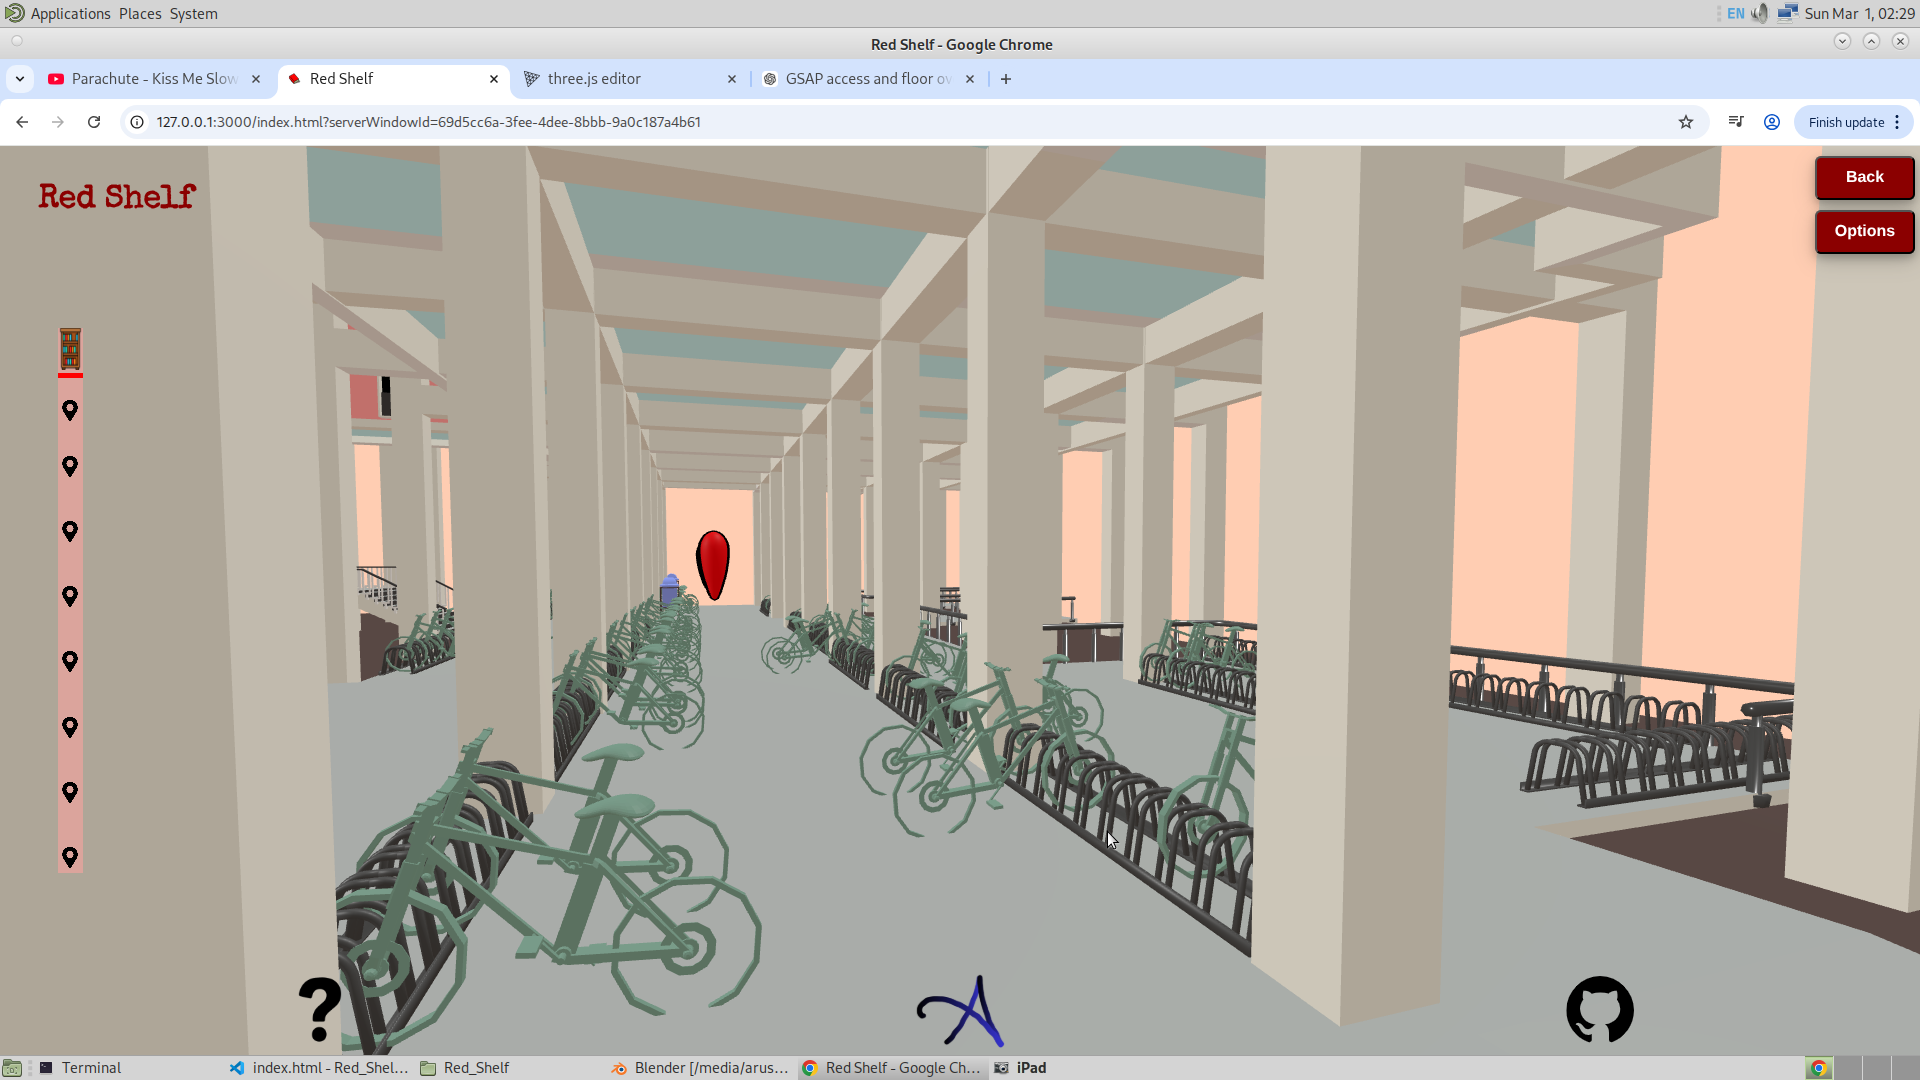This screenshot has height=1080, width=1920.
Task: Select the topmost location pin in the sidebar
Action: [70, 410]
